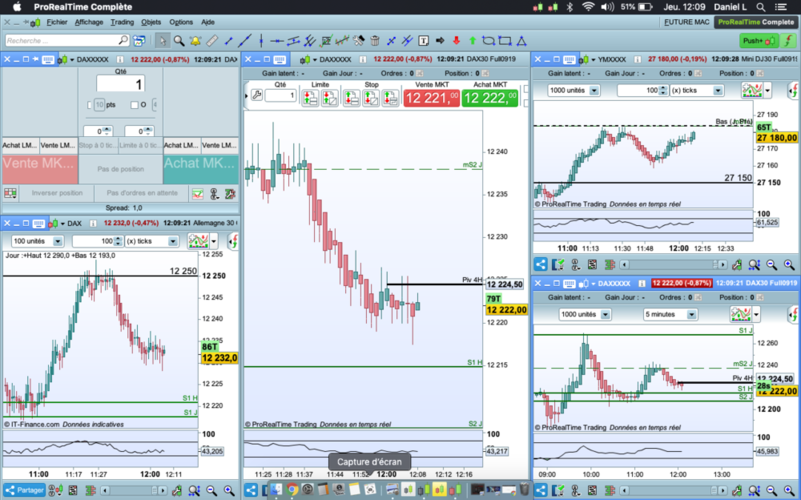
Task: Click the first Limite order icon
Action: pos(310,97)
